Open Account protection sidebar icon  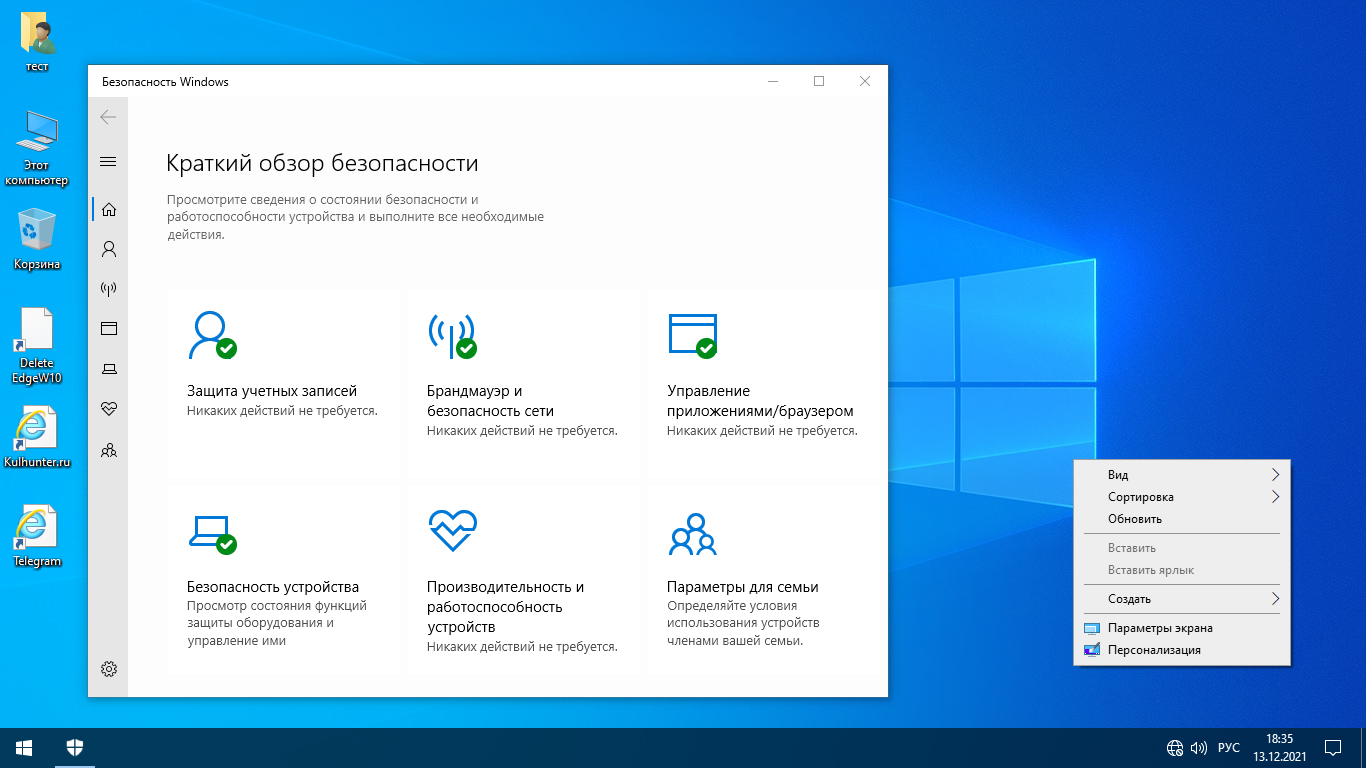(x=109, y=249)
